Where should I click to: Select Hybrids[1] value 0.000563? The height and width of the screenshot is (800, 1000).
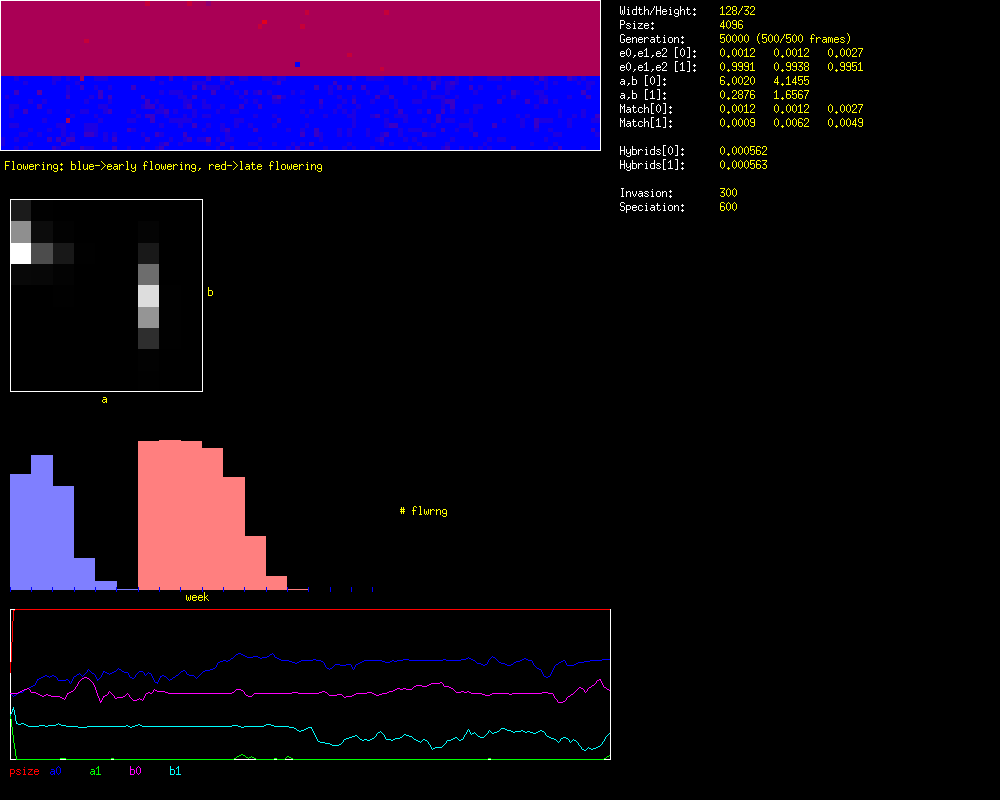click(x=743, y=166)
